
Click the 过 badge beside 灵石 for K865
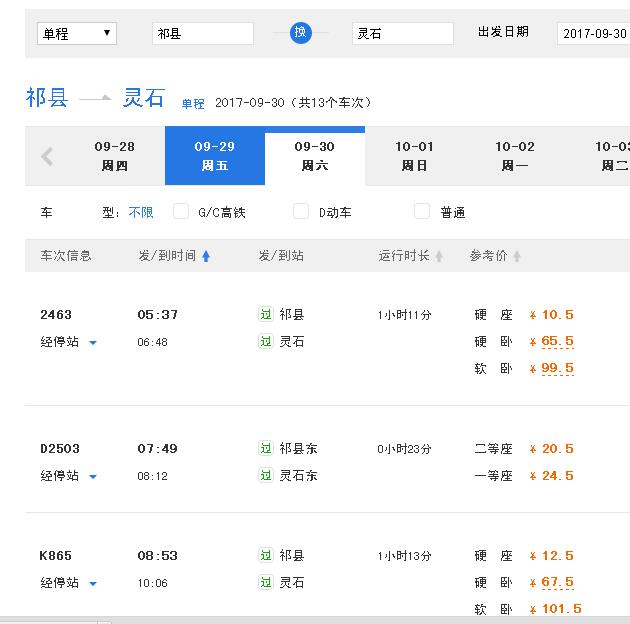click(266, 582)
